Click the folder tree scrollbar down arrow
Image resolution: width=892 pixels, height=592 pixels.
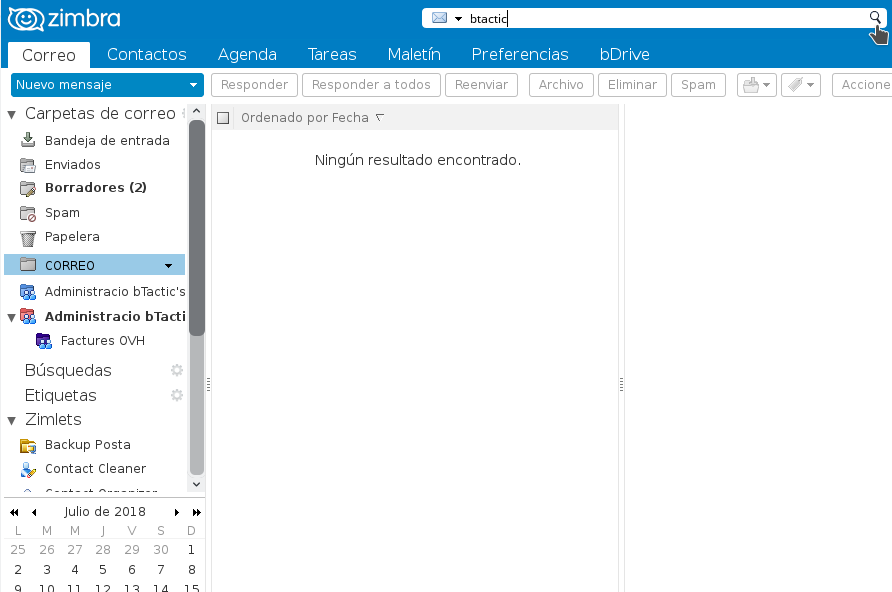196,484
